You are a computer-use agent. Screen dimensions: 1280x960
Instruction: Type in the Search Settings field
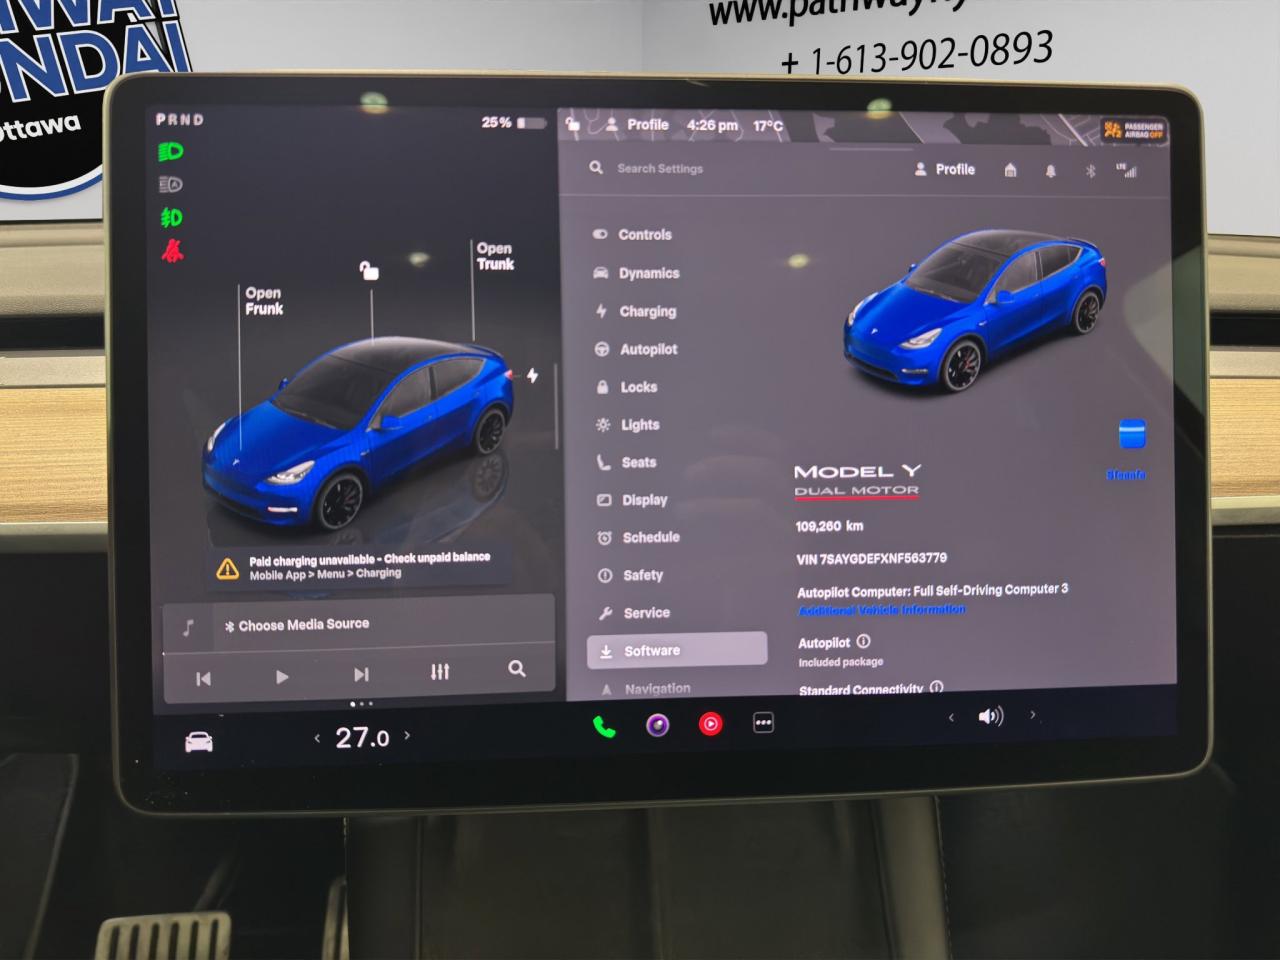pos(660,168)
